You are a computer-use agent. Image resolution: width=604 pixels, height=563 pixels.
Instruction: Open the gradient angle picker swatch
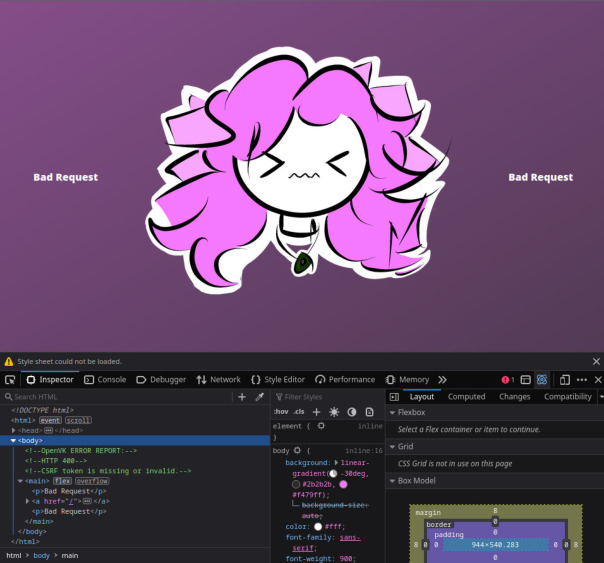(333, 473)
